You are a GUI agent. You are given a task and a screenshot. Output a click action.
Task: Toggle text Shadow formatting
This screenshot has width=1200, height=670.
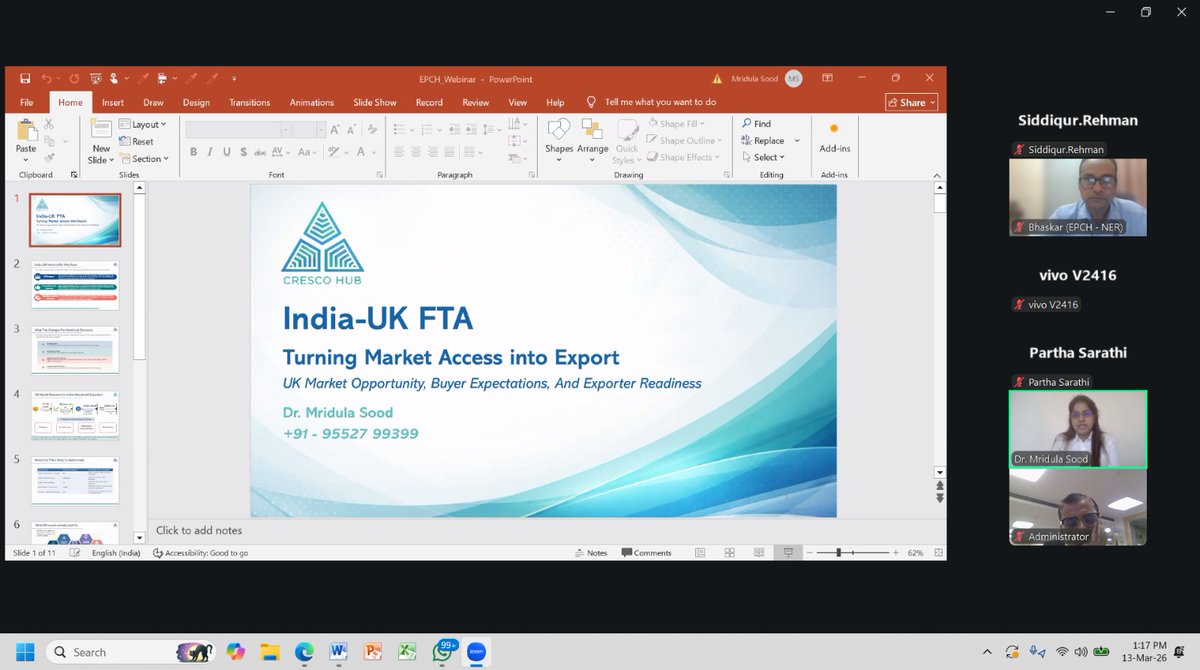(x=243, y=152)
